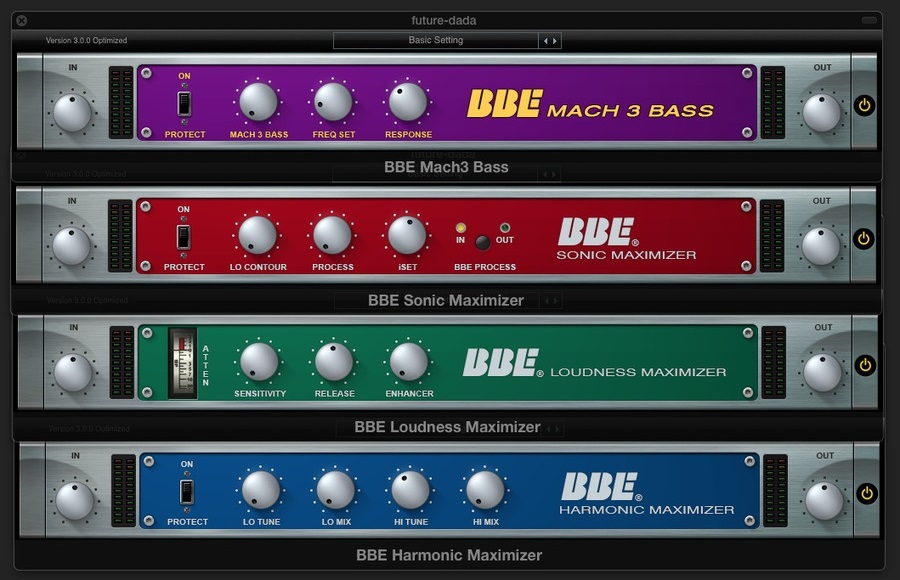Click the Harmonic Maximizer OUT knob
Viewport: 900px width, 580px height.
824,501
